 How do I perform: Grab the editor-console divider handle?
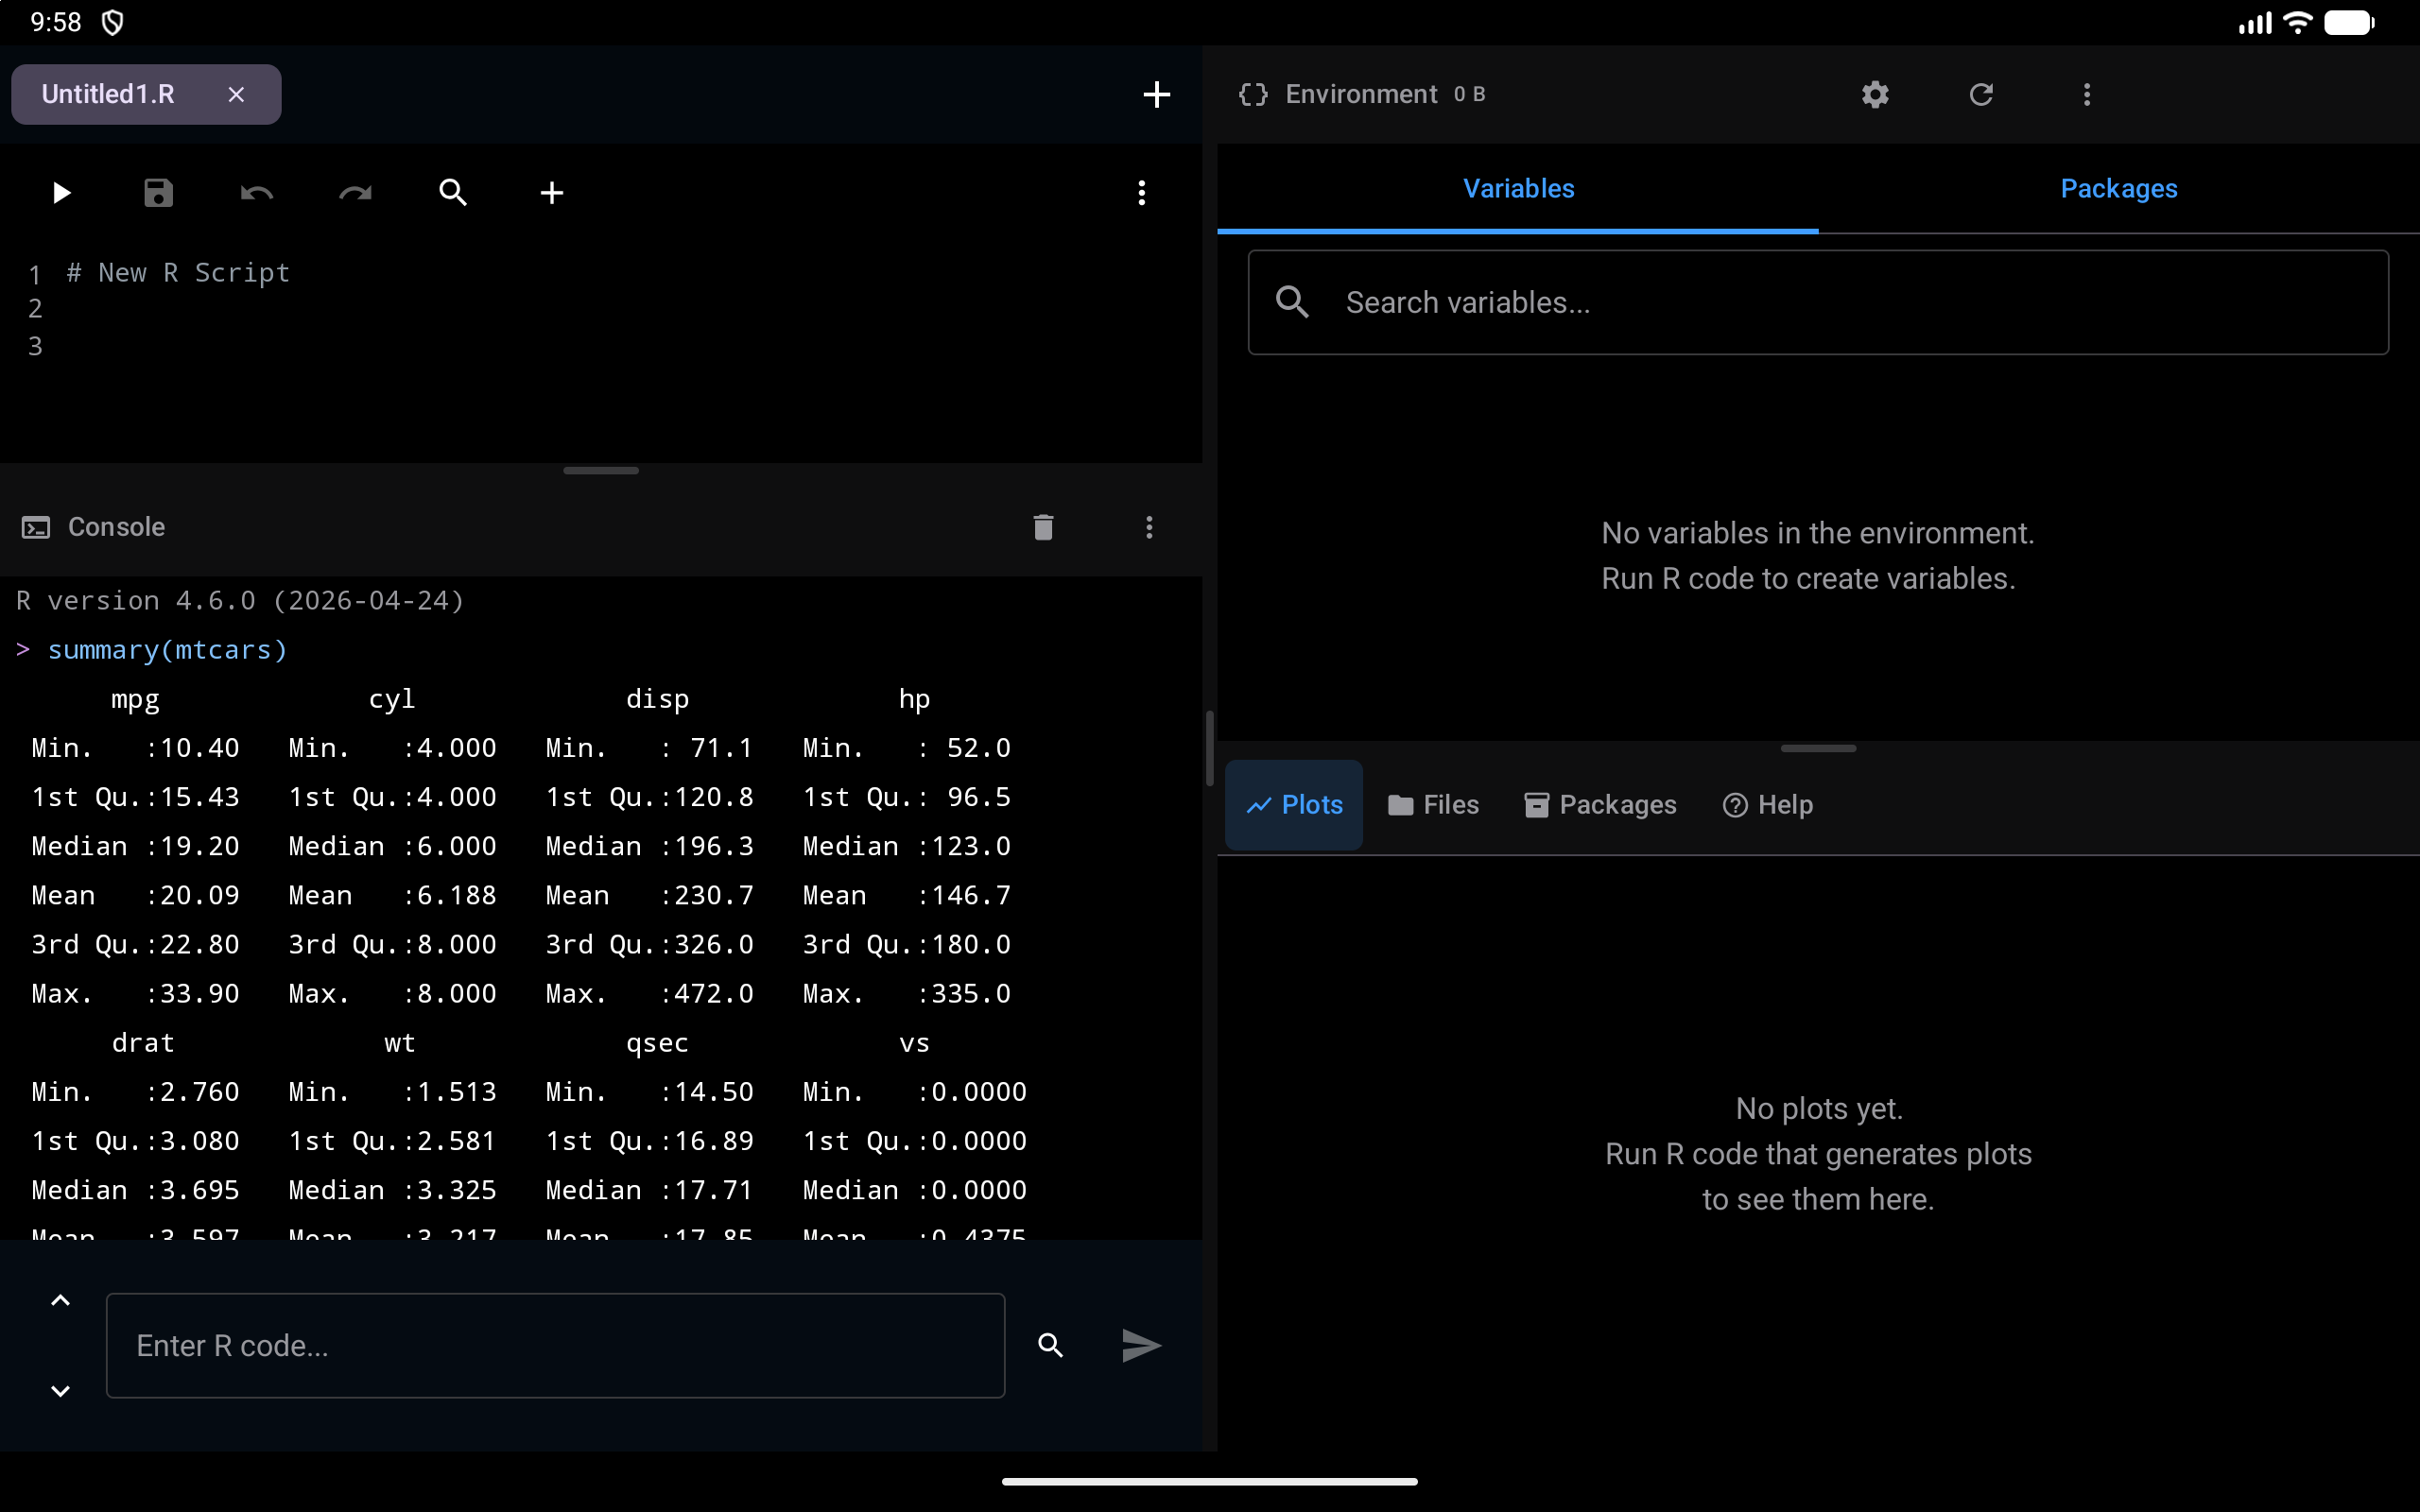click(x=601, y=470)
